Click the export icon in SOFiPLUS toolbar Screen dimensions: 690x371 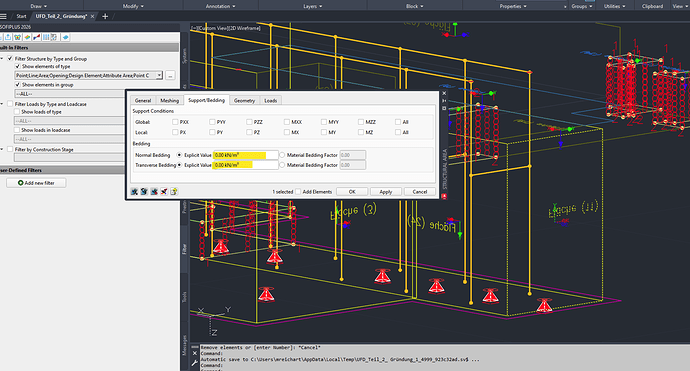pyautogui.click(x=8, y=37)
